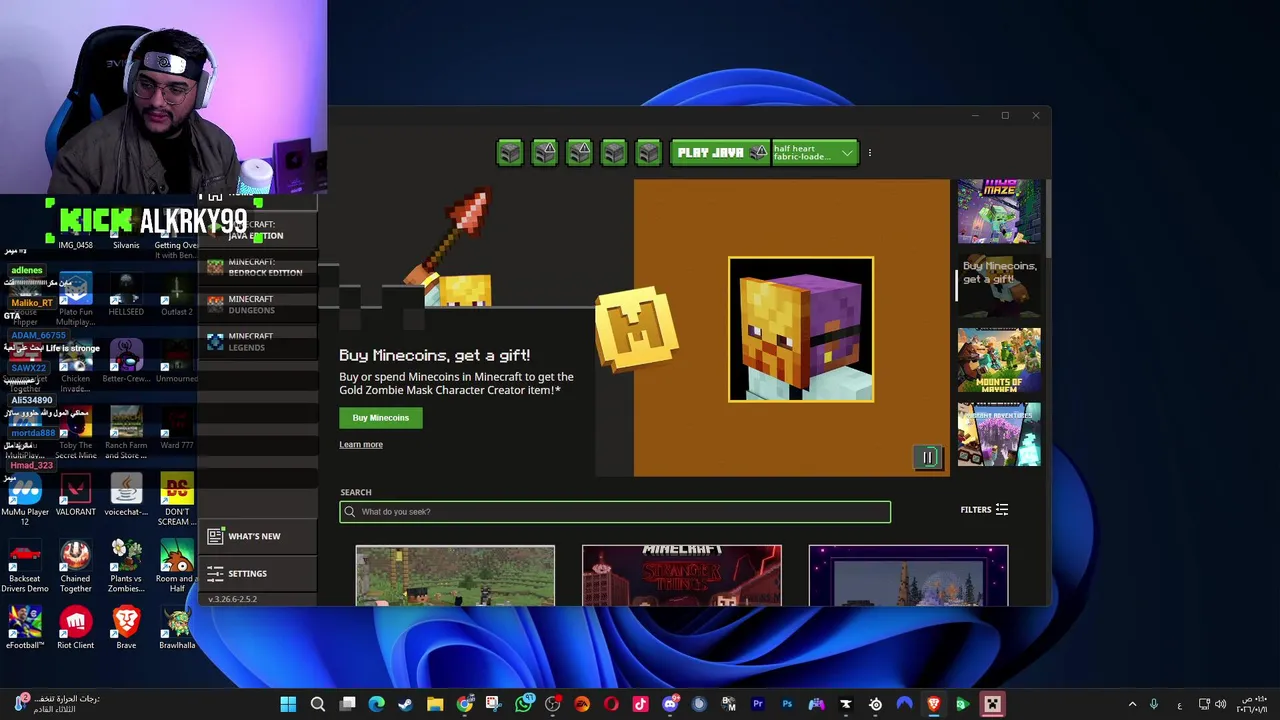Open Adobe Premiere Pro from the taskbar
1280x720 pixels.
(x=757, y=704)
